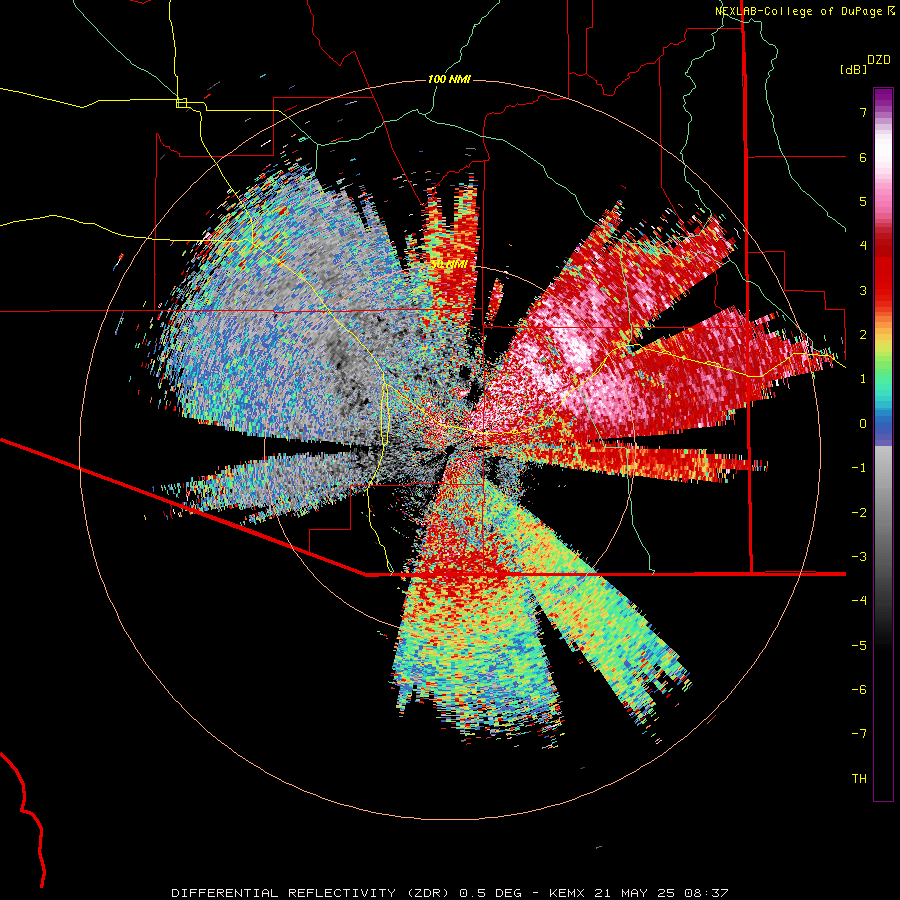Click the NEXLAB-College of DuPage watermark text
The image size is (900, 900).
click(805, 11)
